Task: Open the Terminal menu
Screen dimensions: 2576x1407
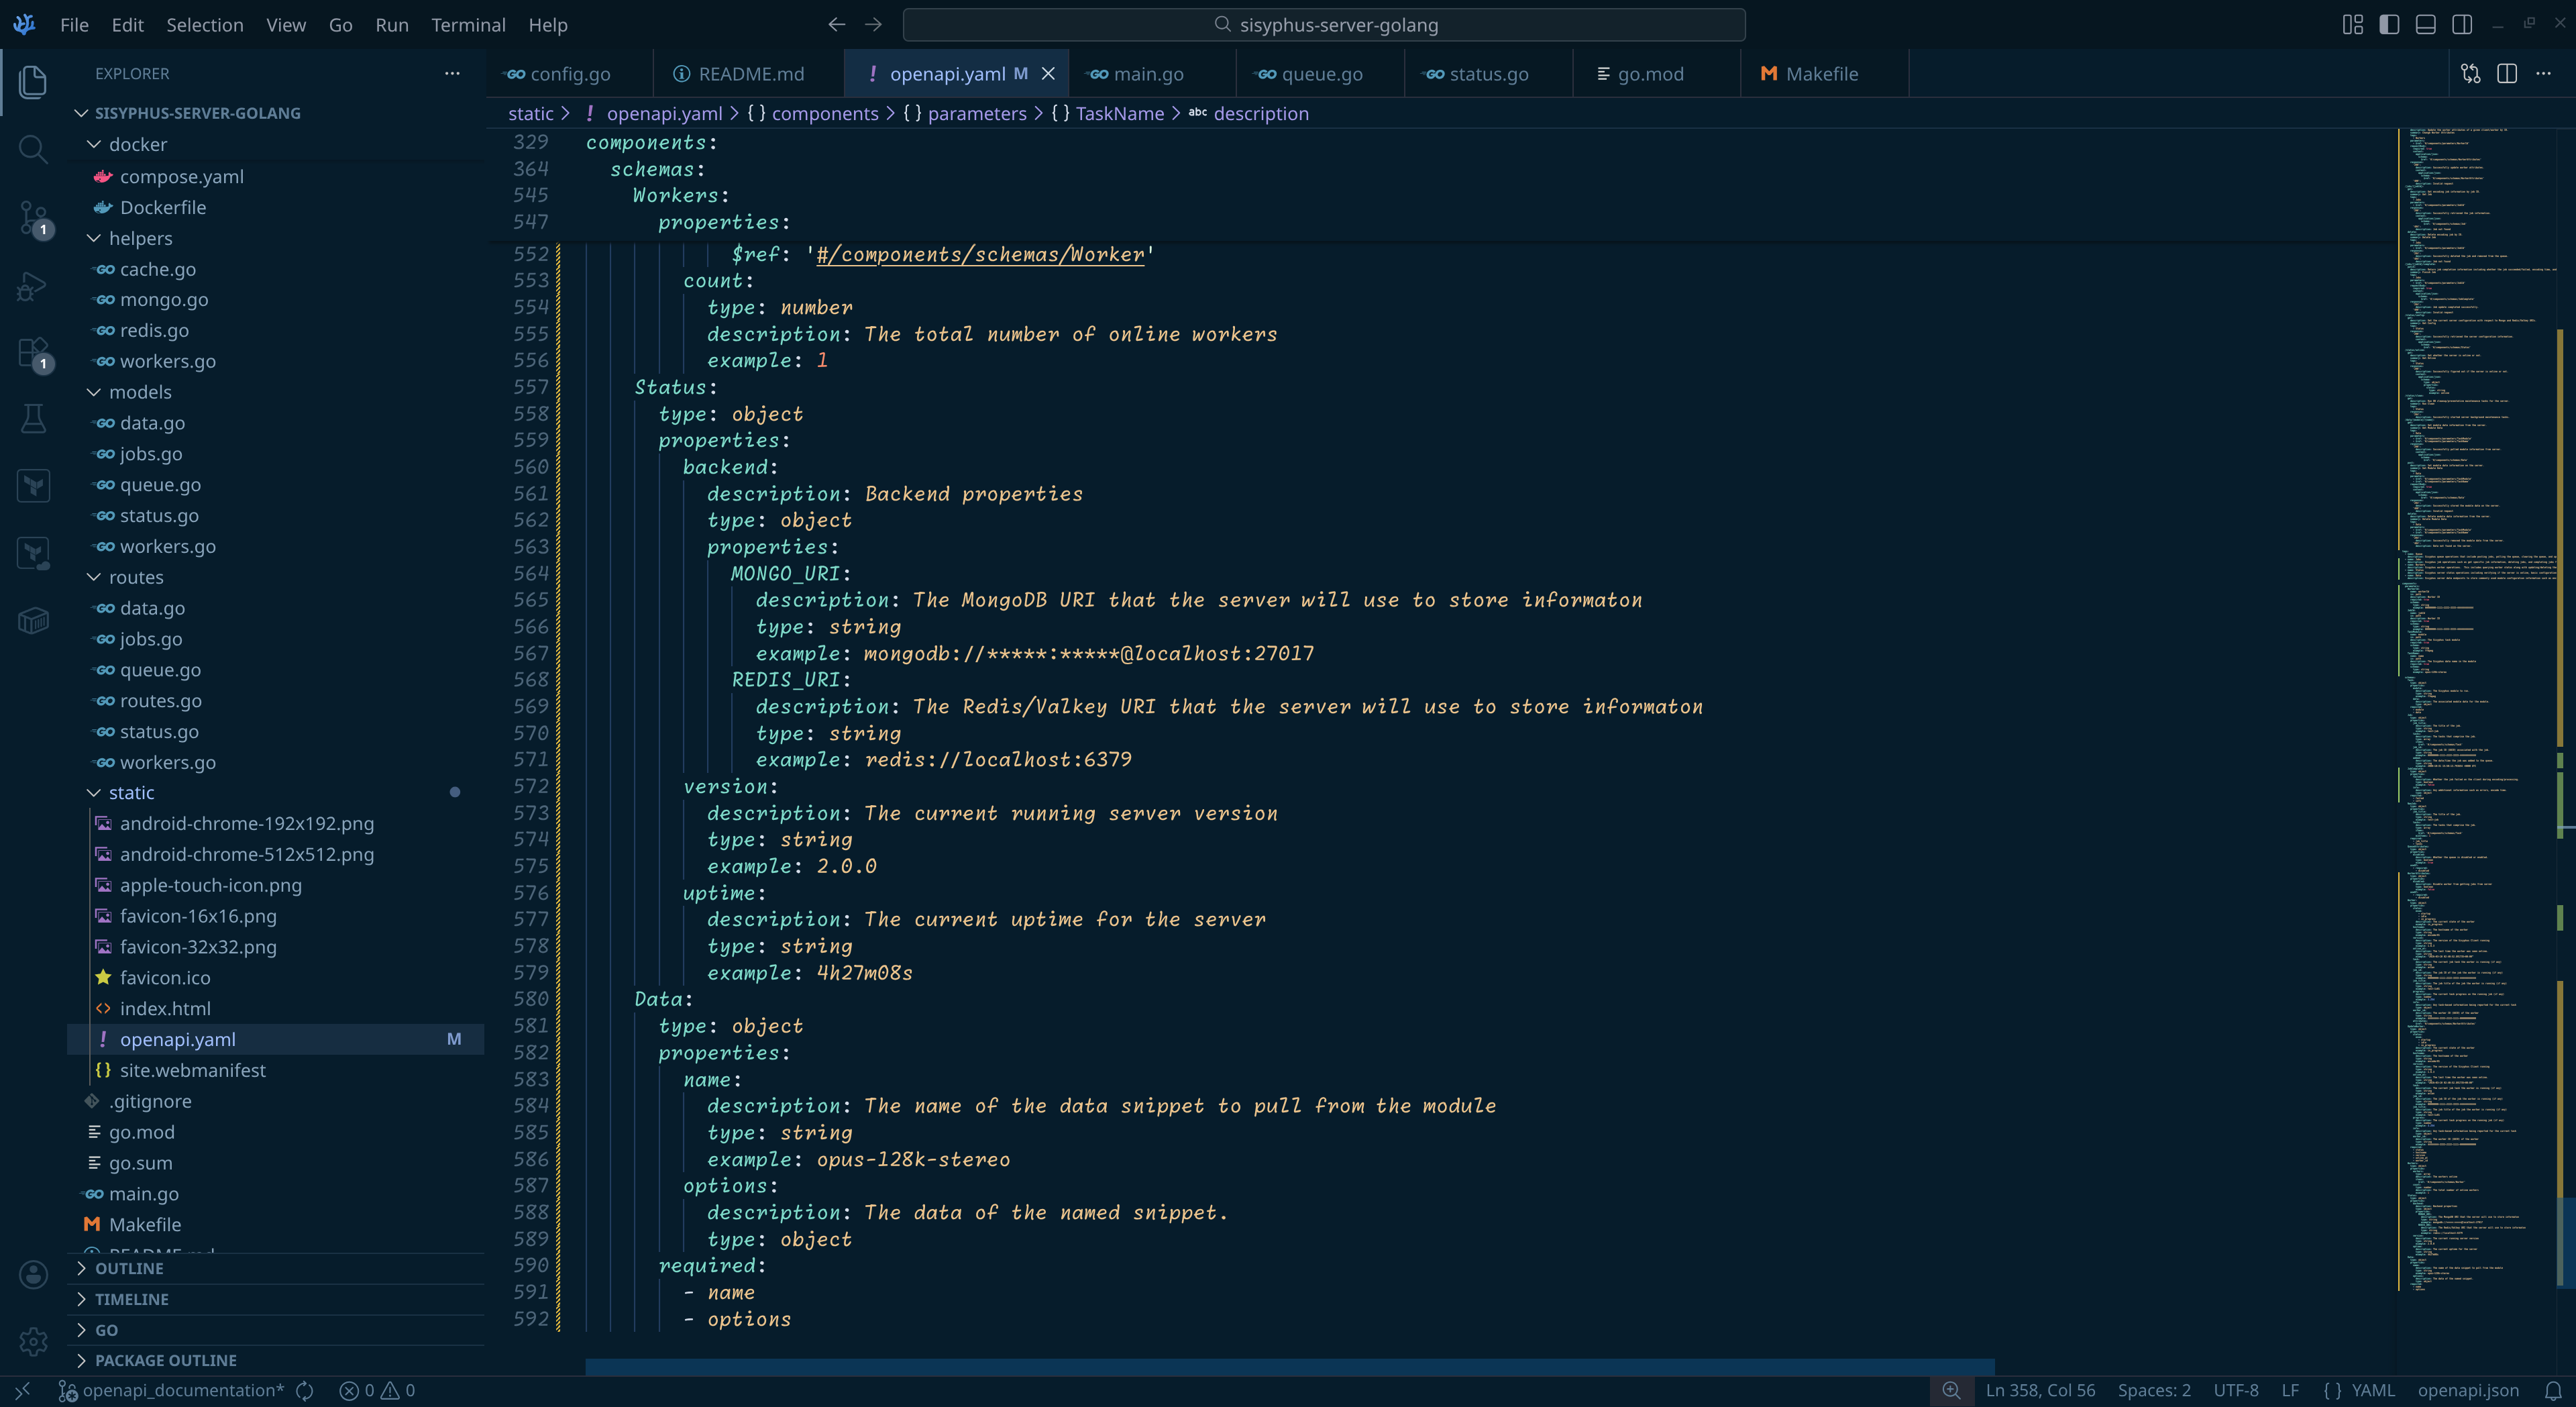Action: (x=468, y=25)
